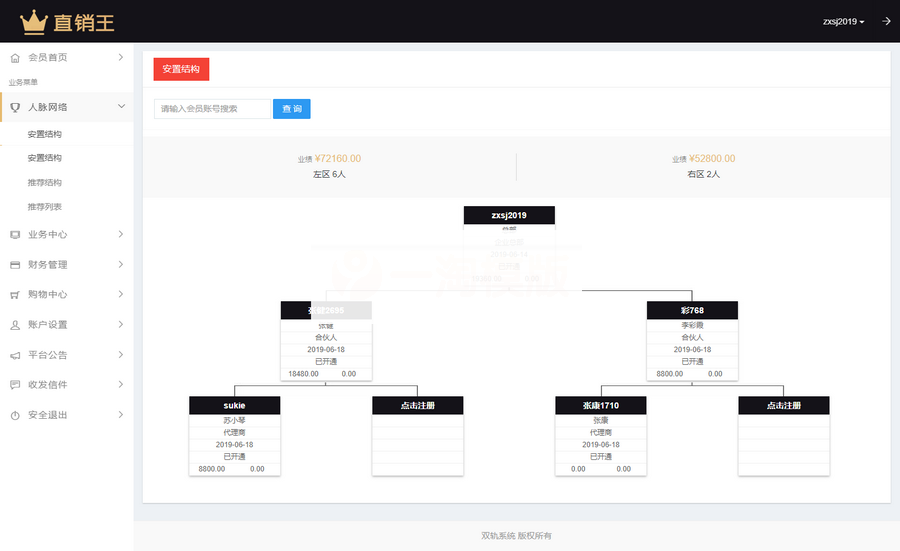900x551 pixels.
Task: Click the user icon for 账户设置
Action: point(15,325)
